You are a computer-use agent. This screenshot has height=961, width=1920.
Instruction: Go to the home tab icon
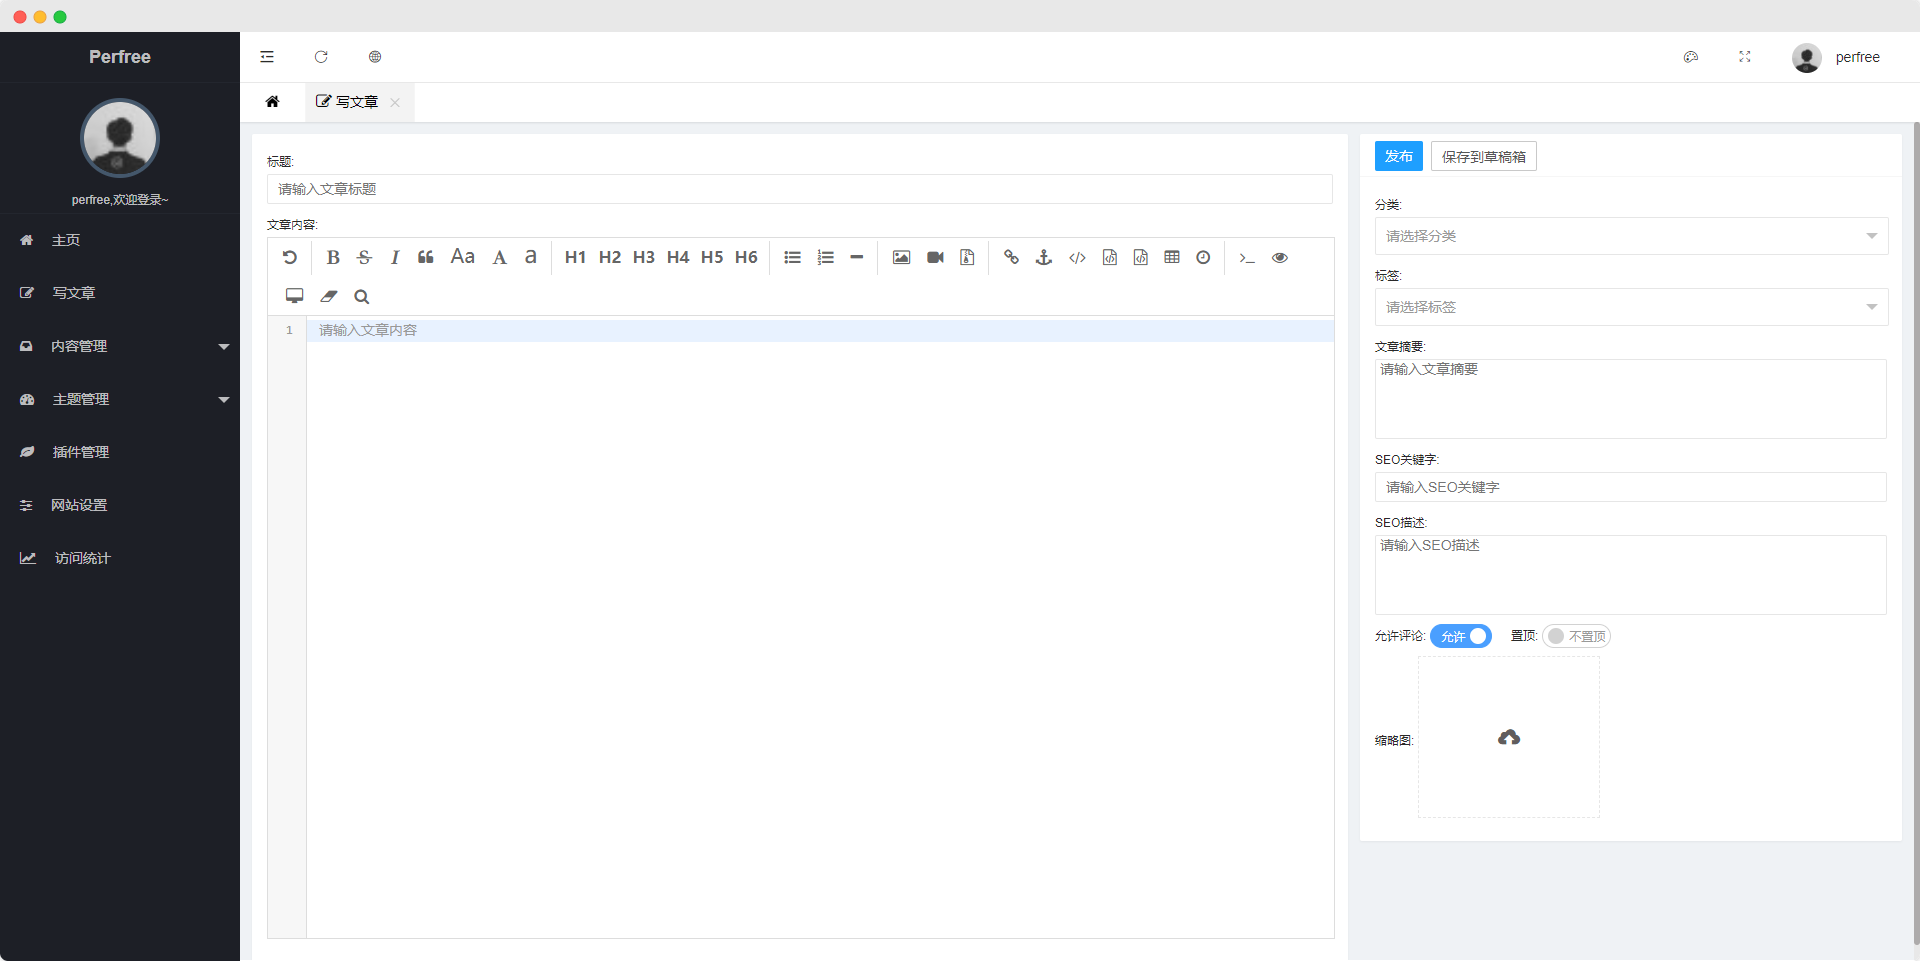(272, 102)
